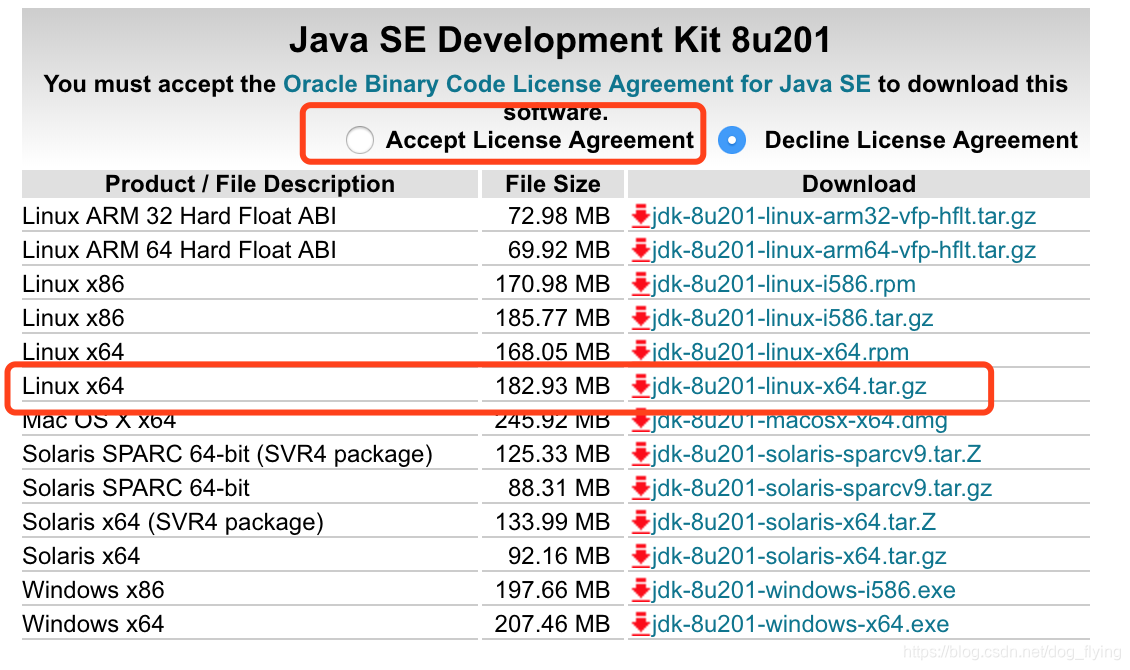The width and height of the screenshot is (1130, 670).
Task: Click download arrow icon for linux-x64.rpm
Action: 640,352
